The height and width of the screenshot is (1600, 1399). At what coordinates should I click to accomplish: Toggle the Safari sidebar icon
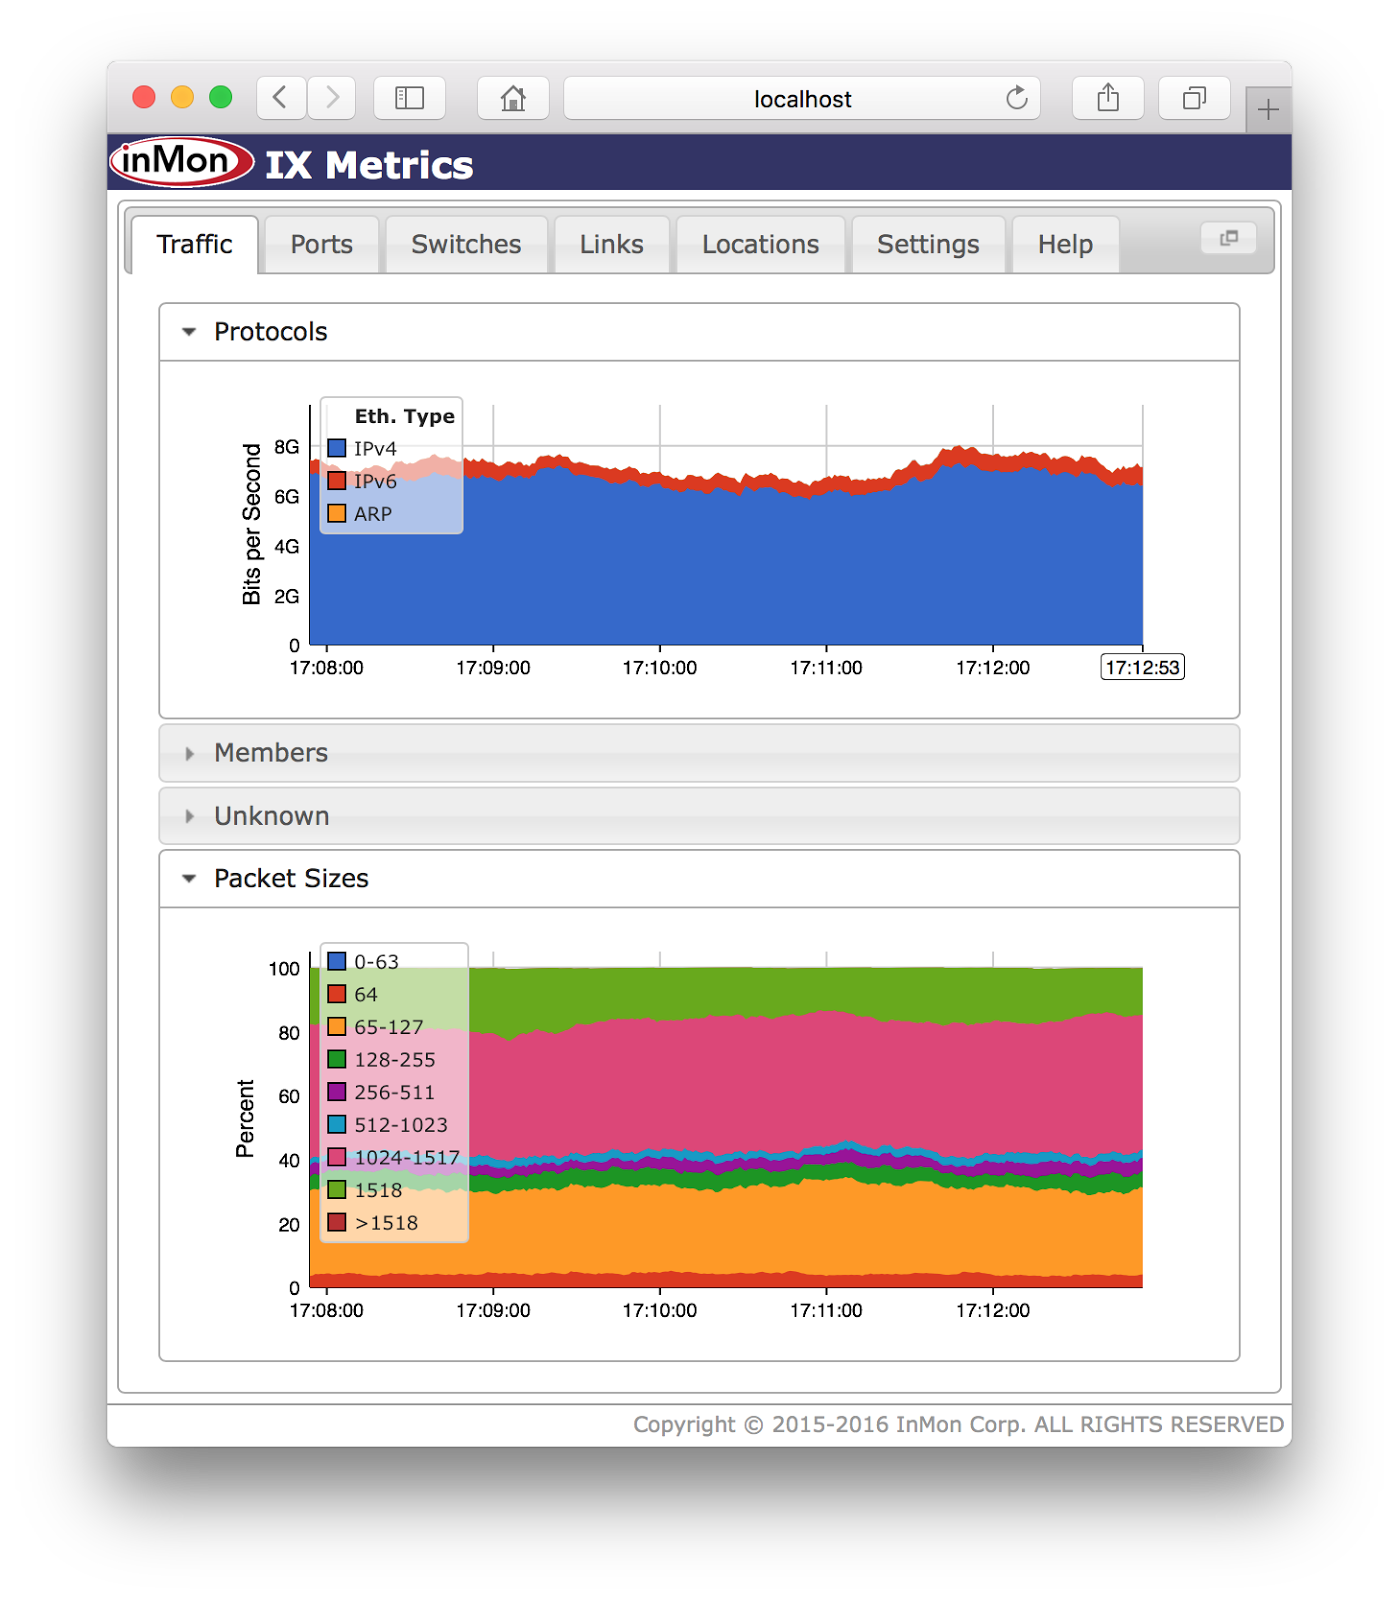409,98
